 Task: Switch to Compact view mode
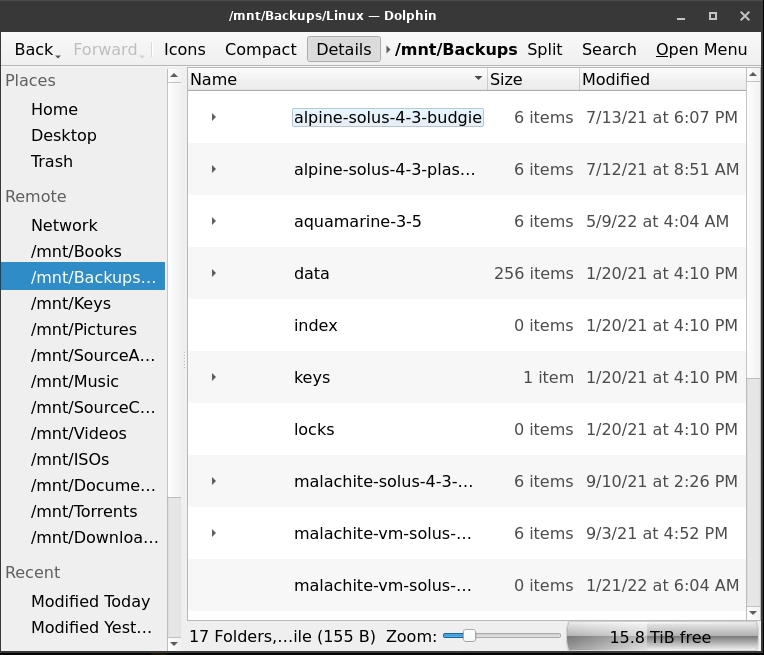(x=260, y=49)
